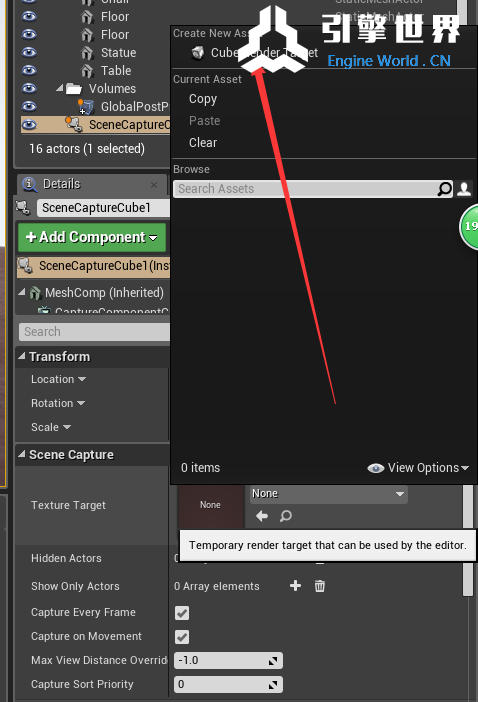
Task: Close the Details tab
Action: click(x=154, y=184)
